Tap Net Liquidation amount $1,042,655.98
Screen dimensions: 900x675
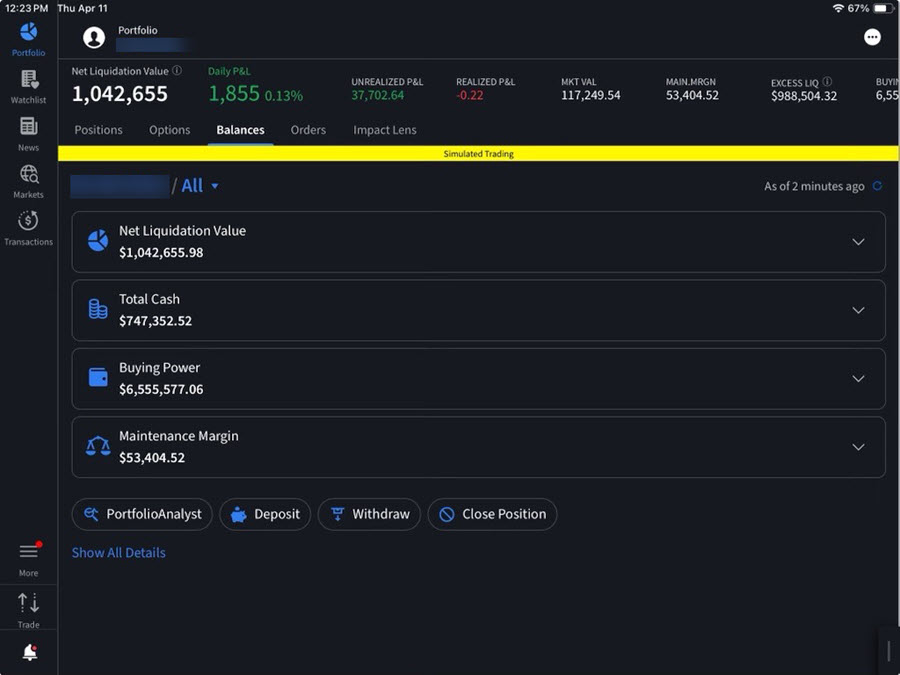coord(161,253)
